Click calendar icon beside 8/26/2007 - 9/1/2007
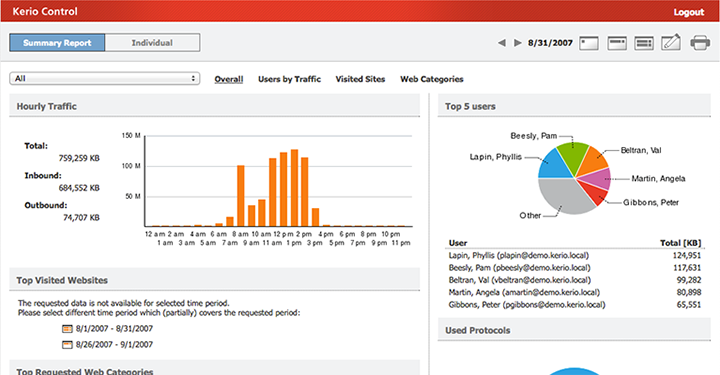 (x=68, y=345)
